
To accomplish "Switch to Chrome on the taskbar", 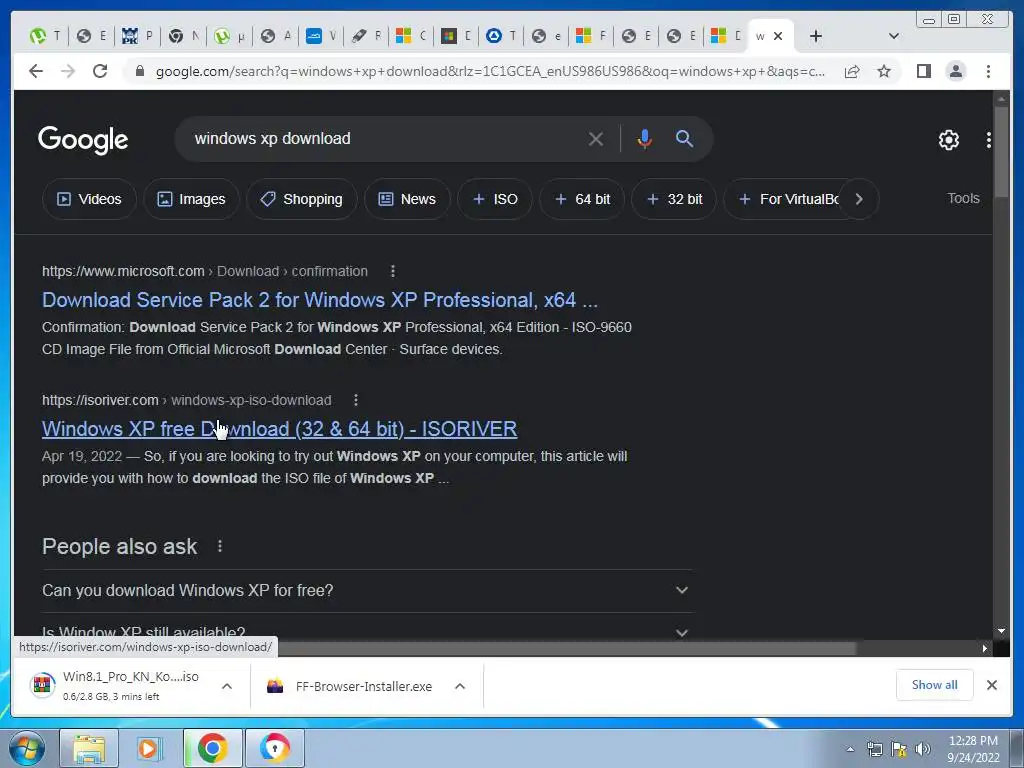I will pyautogui.click(x=213, y=748).
